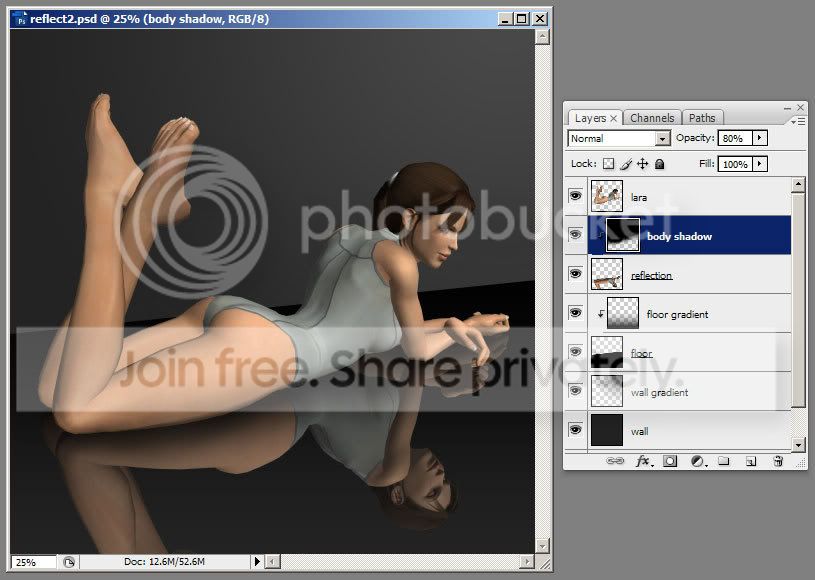Click the layers list scroll up arrow
Viewport: 815px width, 580px height.
pos(798,185)
